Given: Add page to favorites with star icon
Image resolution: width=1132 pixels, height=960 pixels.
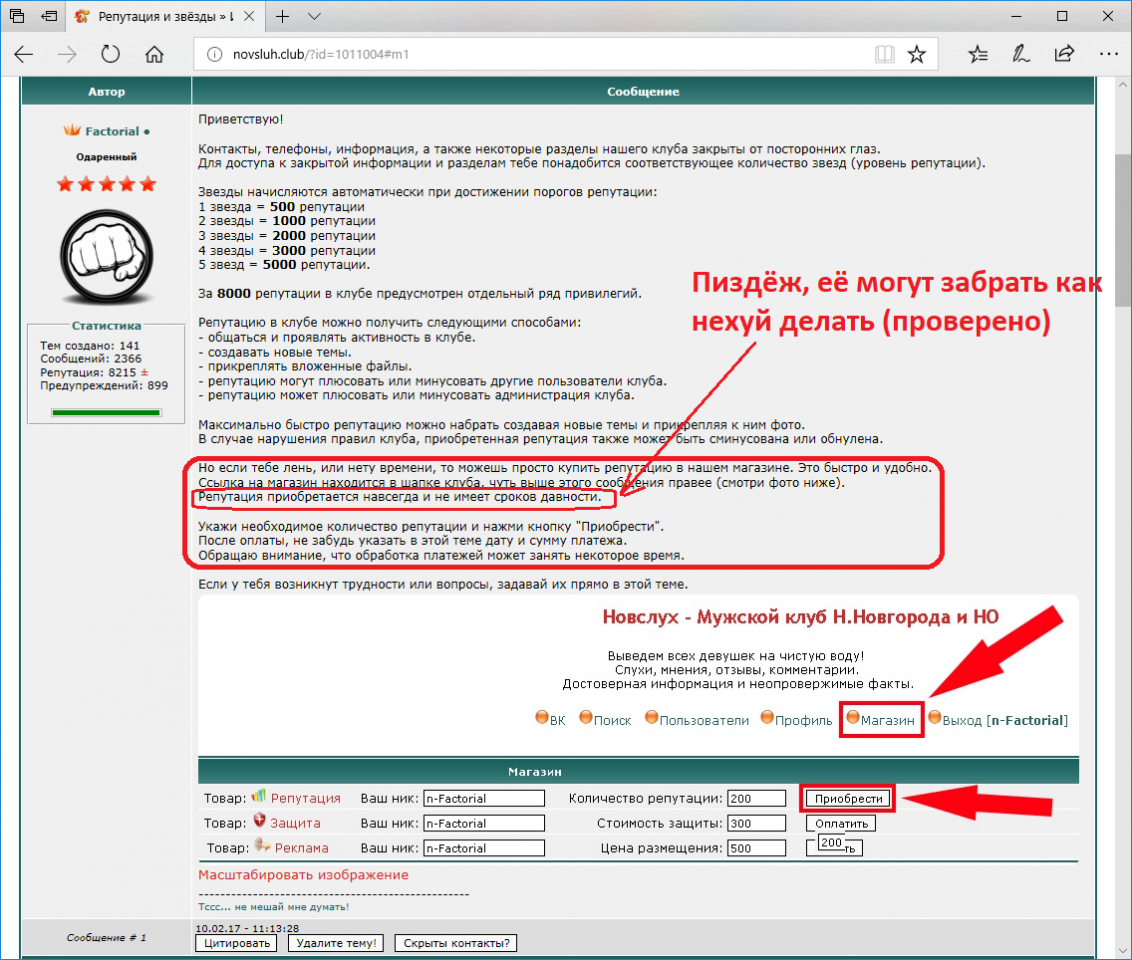Looking at the screenshot, I should click(916, 54).
